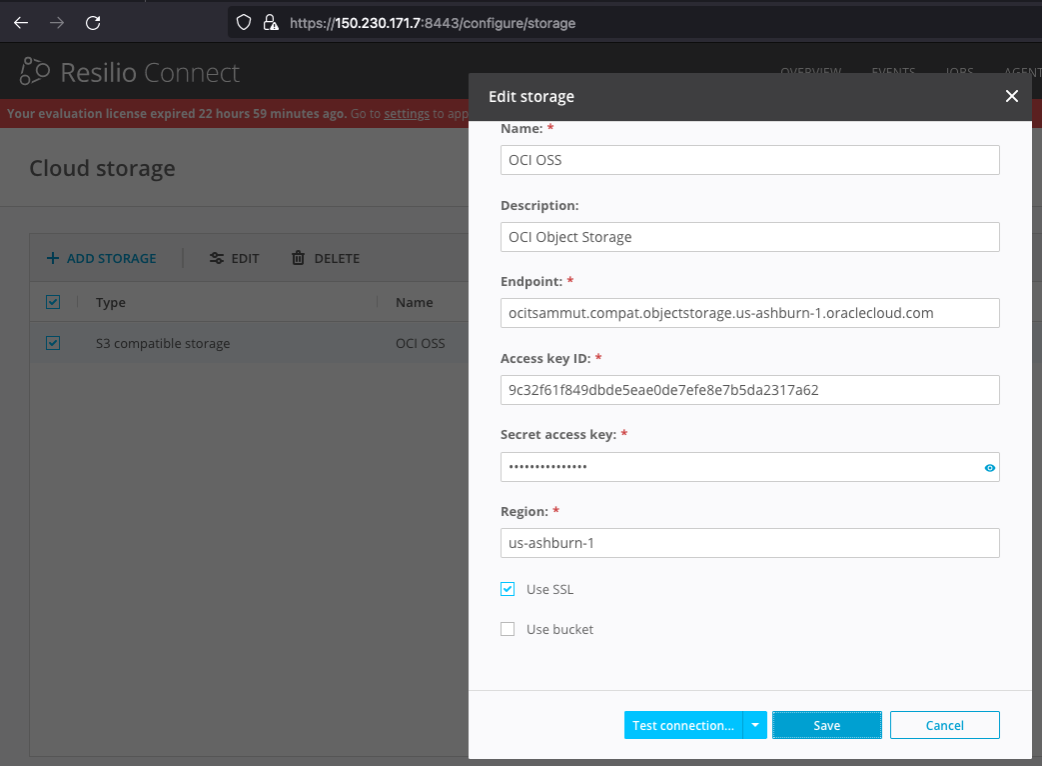Disable the Use SSL option

(x=507, y=589)
